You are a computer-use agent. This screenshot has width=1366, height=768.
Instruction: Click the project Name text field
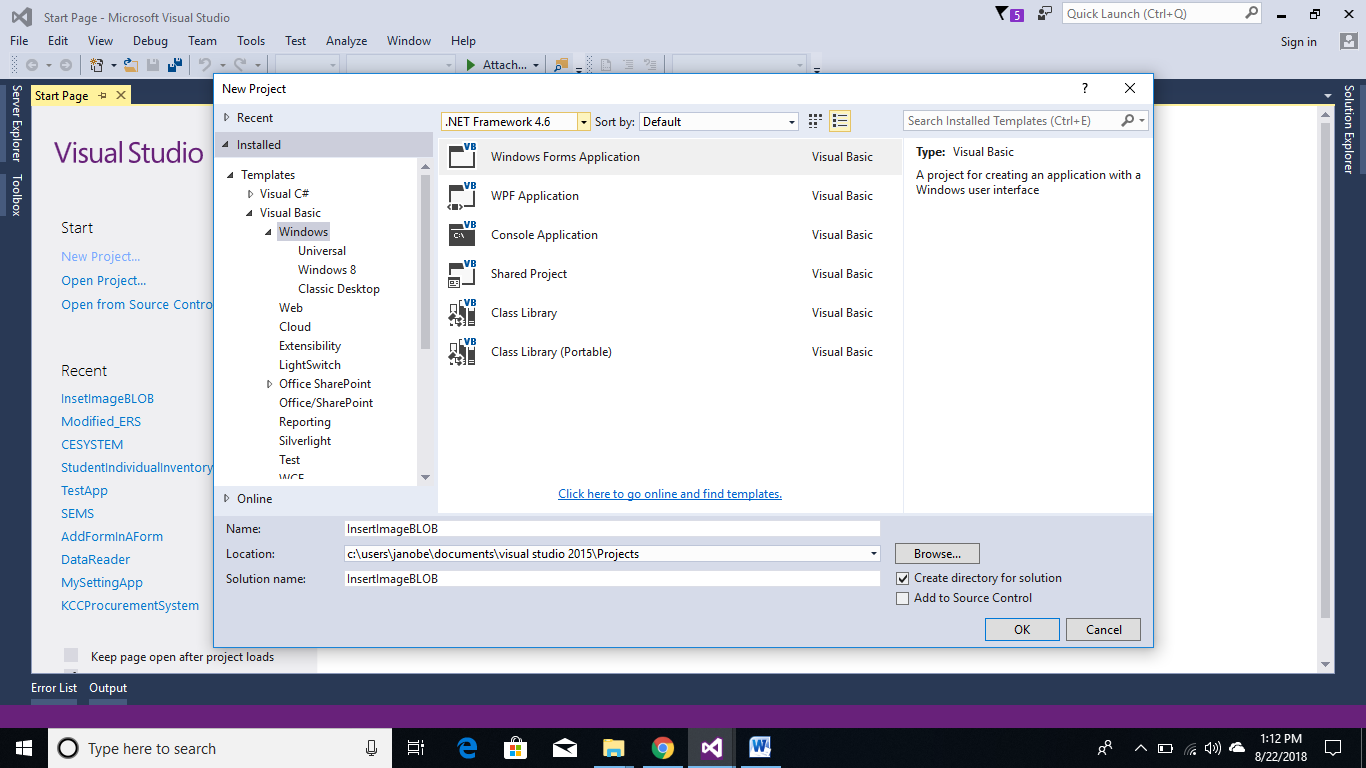pos(612,528)
